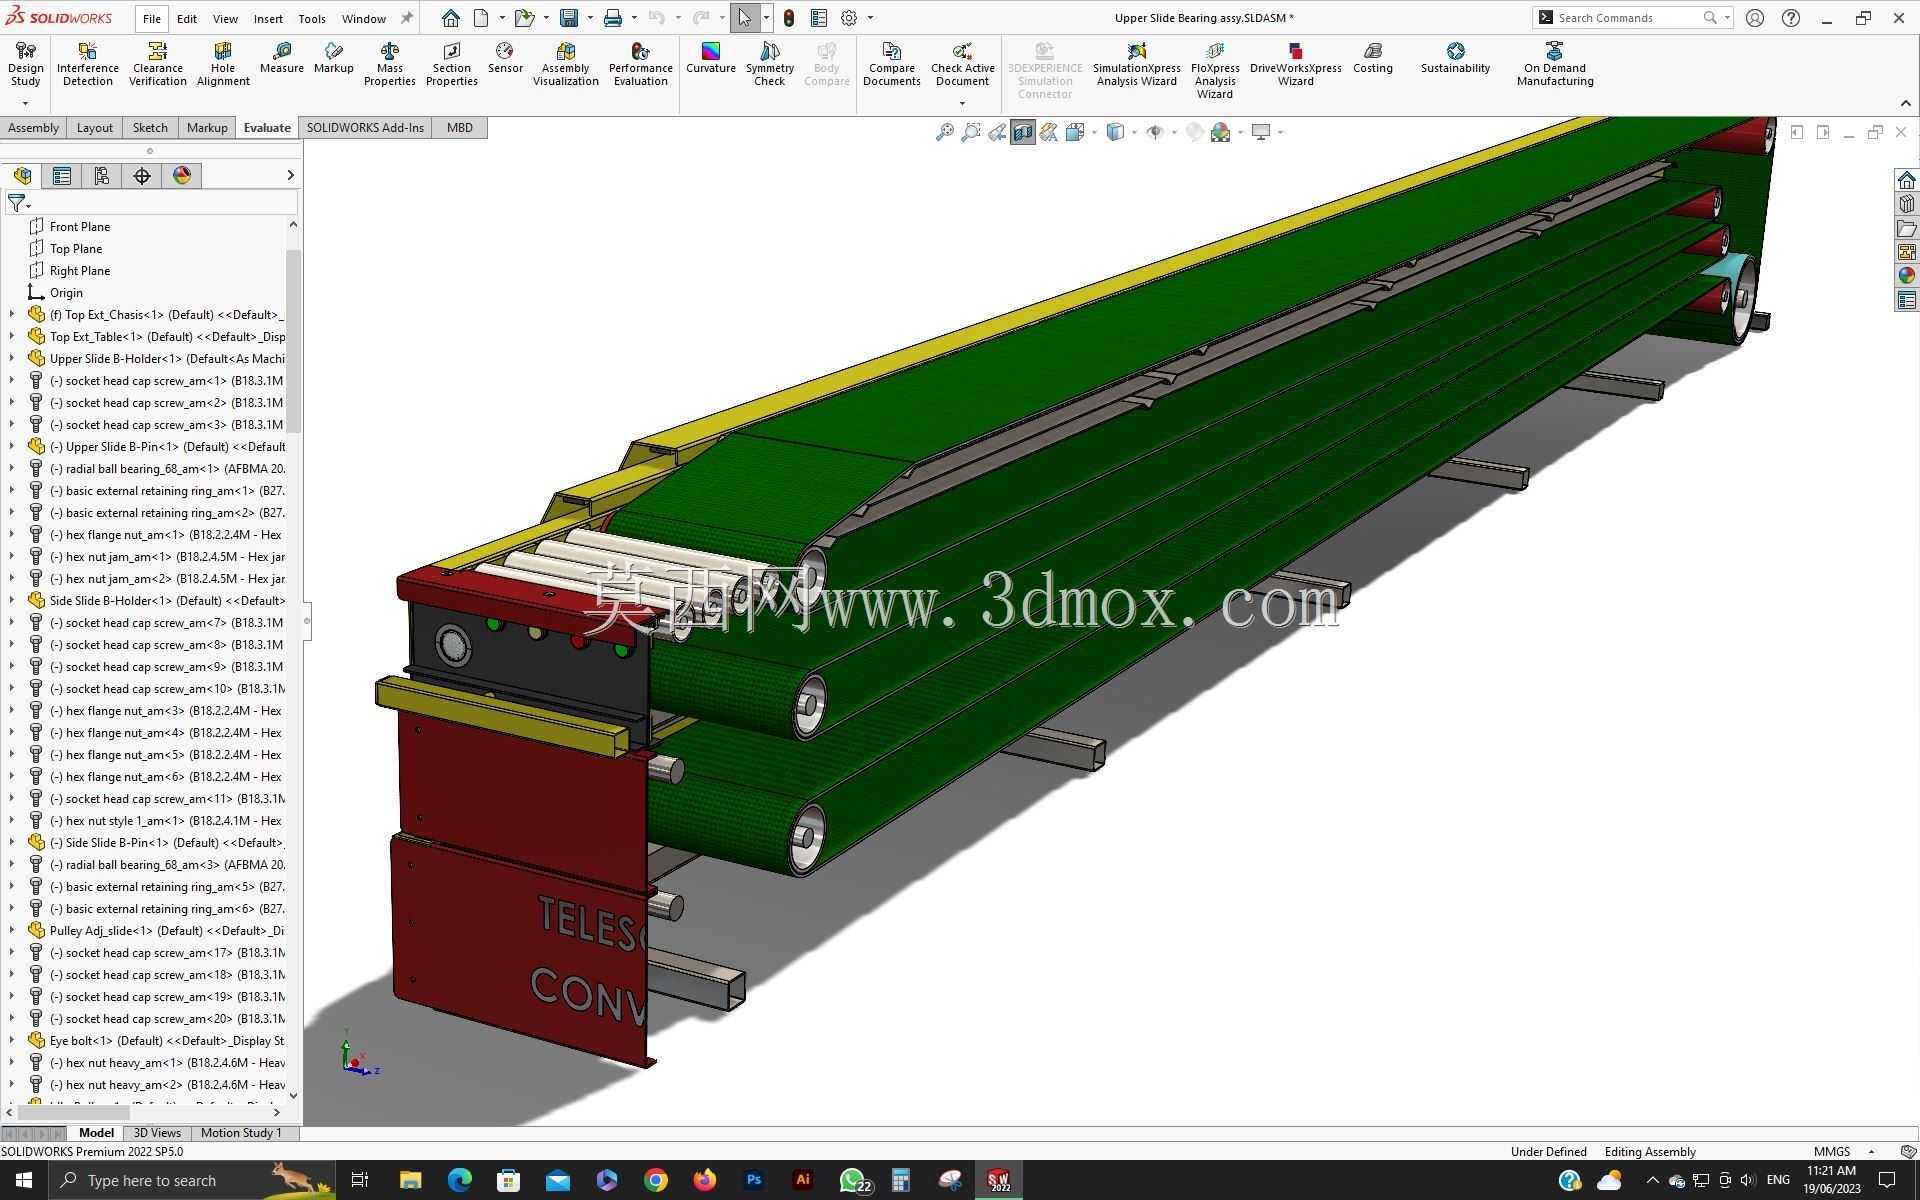1920x1200 pixels.
Task: Click MMGS unit system in status bar
Action: [1832, 1151]
